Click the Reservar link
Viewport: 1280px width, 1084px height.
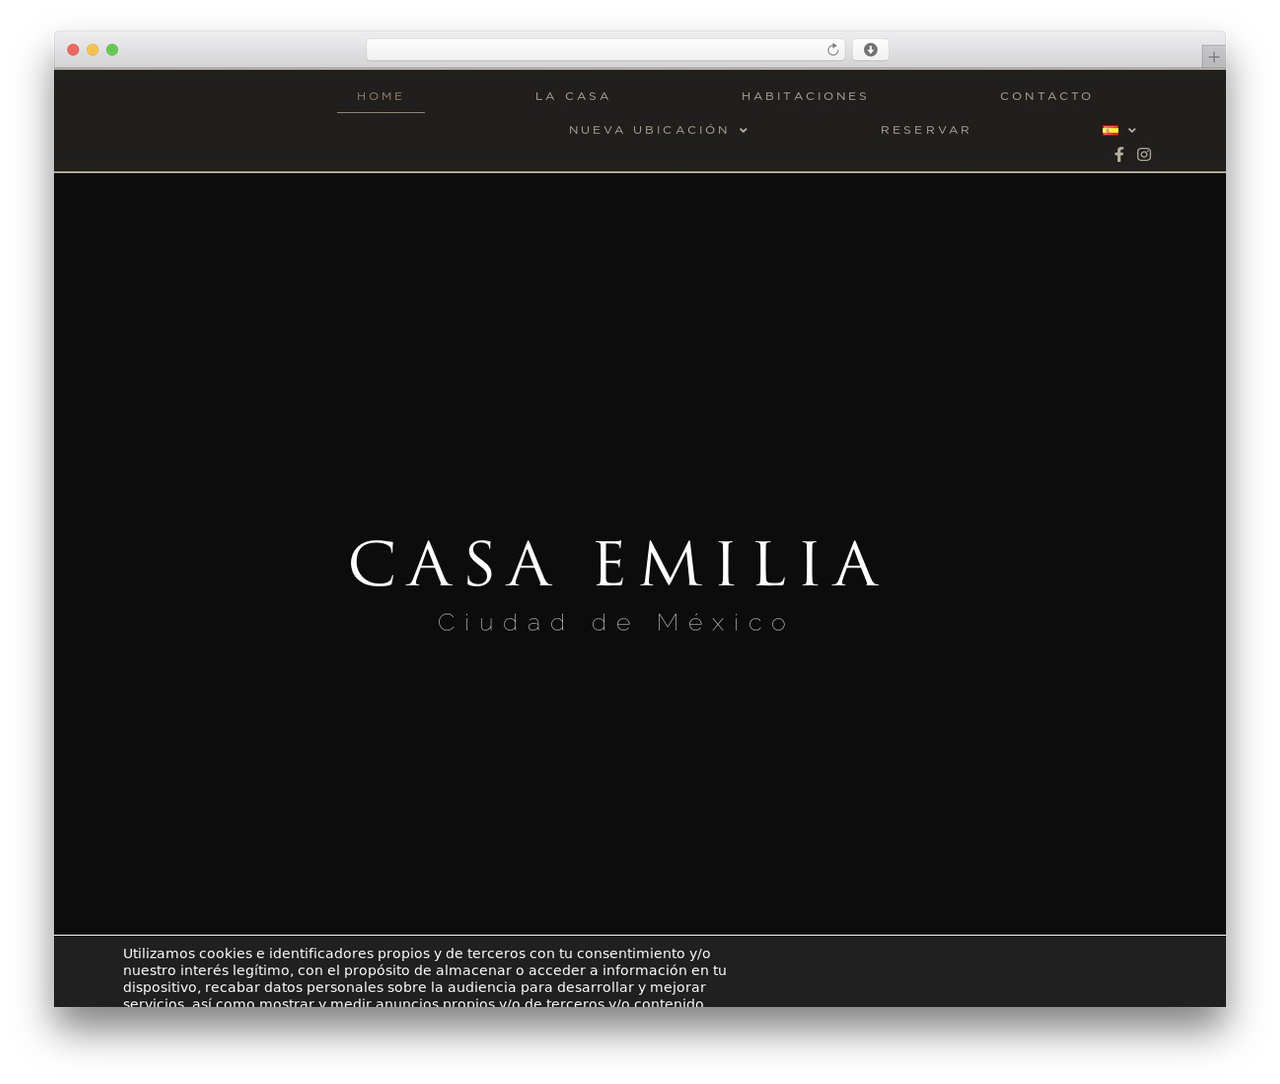926,130
